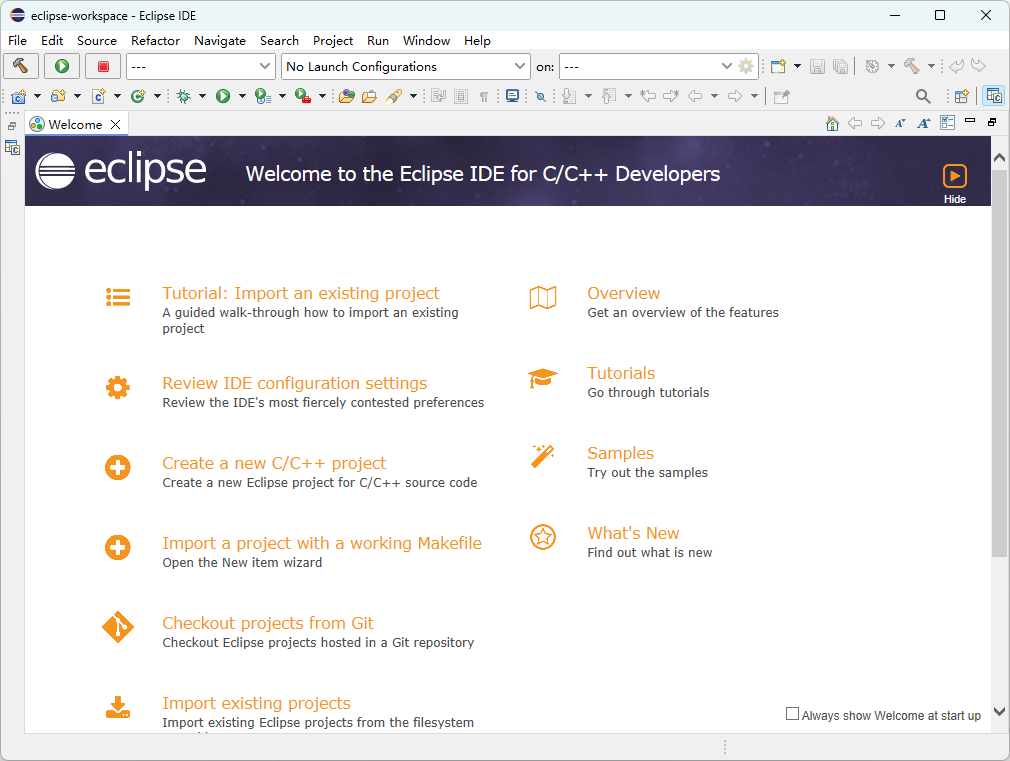Click the New Wizard icon near the save icons
The width and height of the screenshot is (1010, 761).
tap(777, 66)
